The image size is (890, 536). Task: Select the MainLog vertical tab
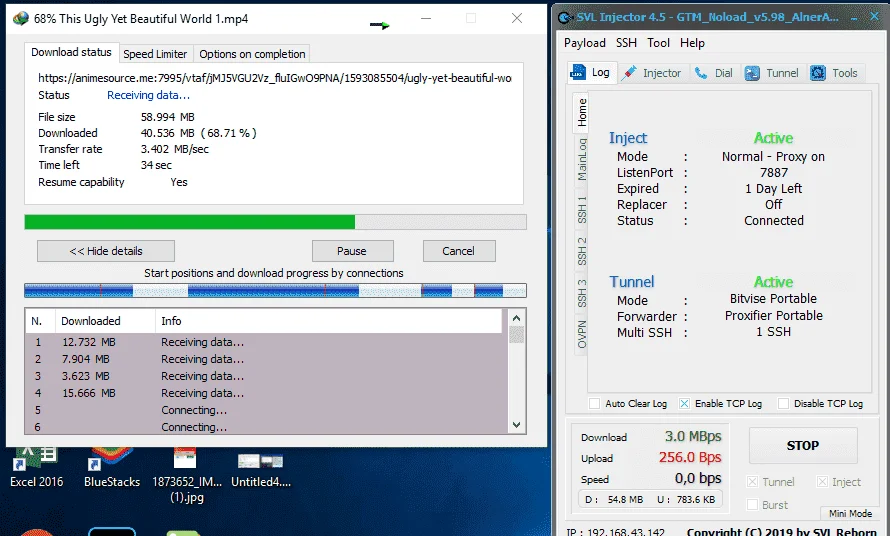click(582, 160)
